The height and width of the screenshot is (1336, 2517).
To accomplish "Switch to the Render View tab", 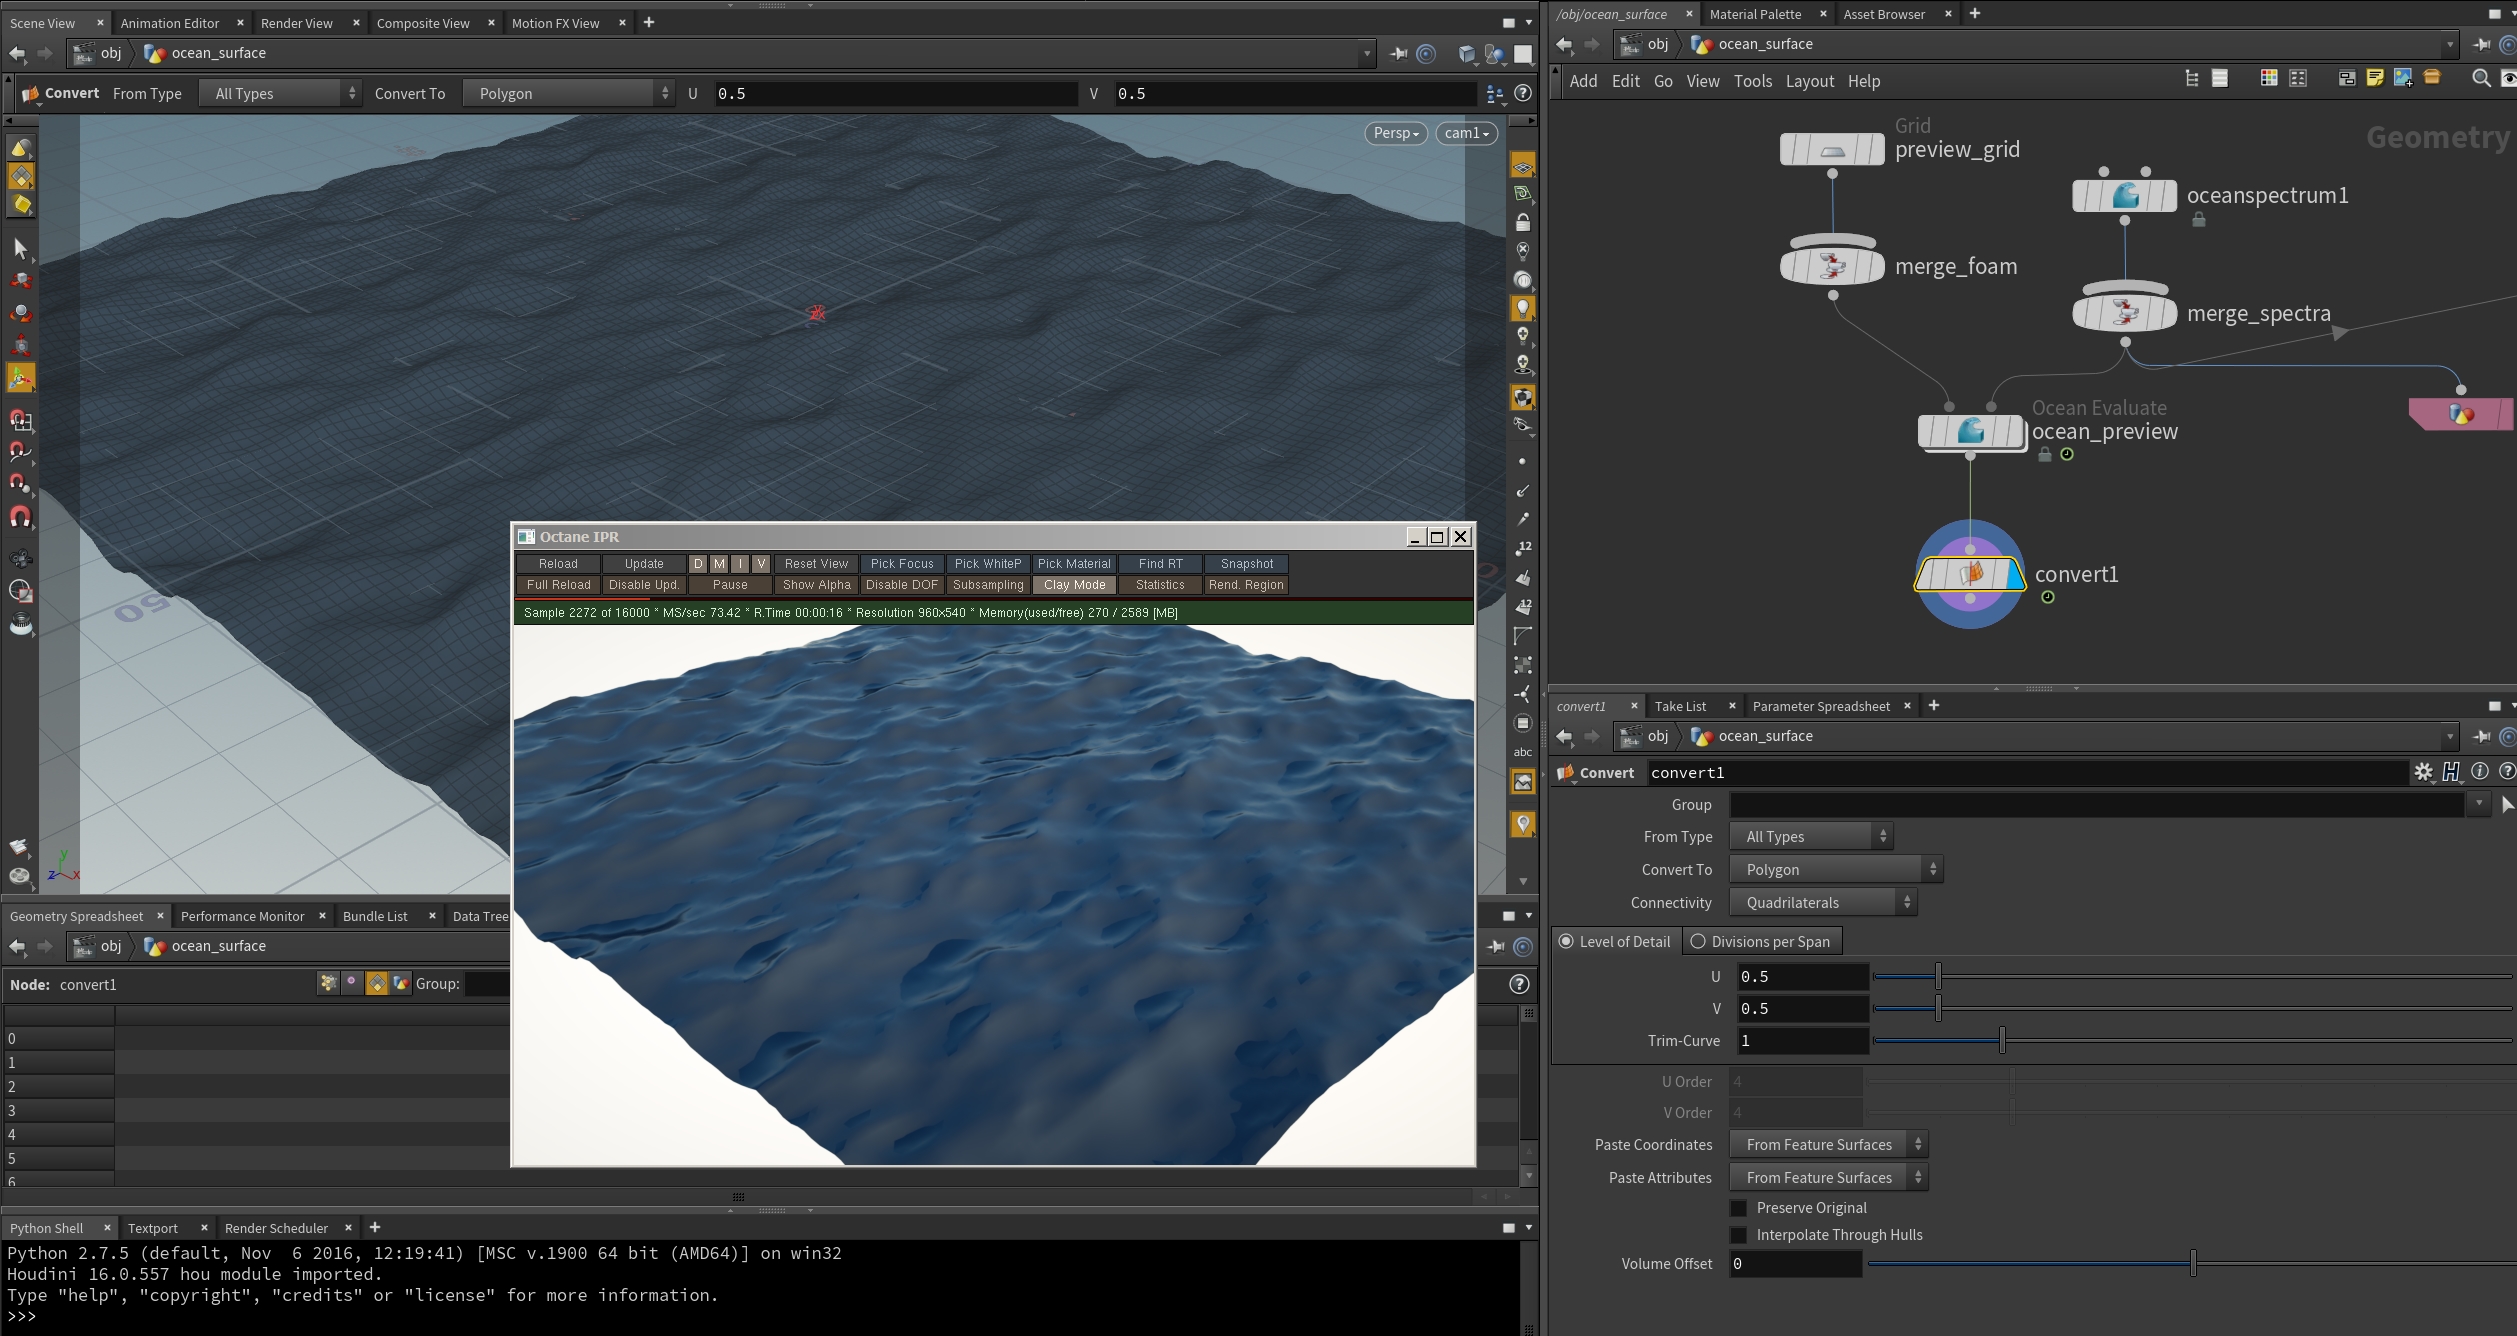I will [296, 23].
